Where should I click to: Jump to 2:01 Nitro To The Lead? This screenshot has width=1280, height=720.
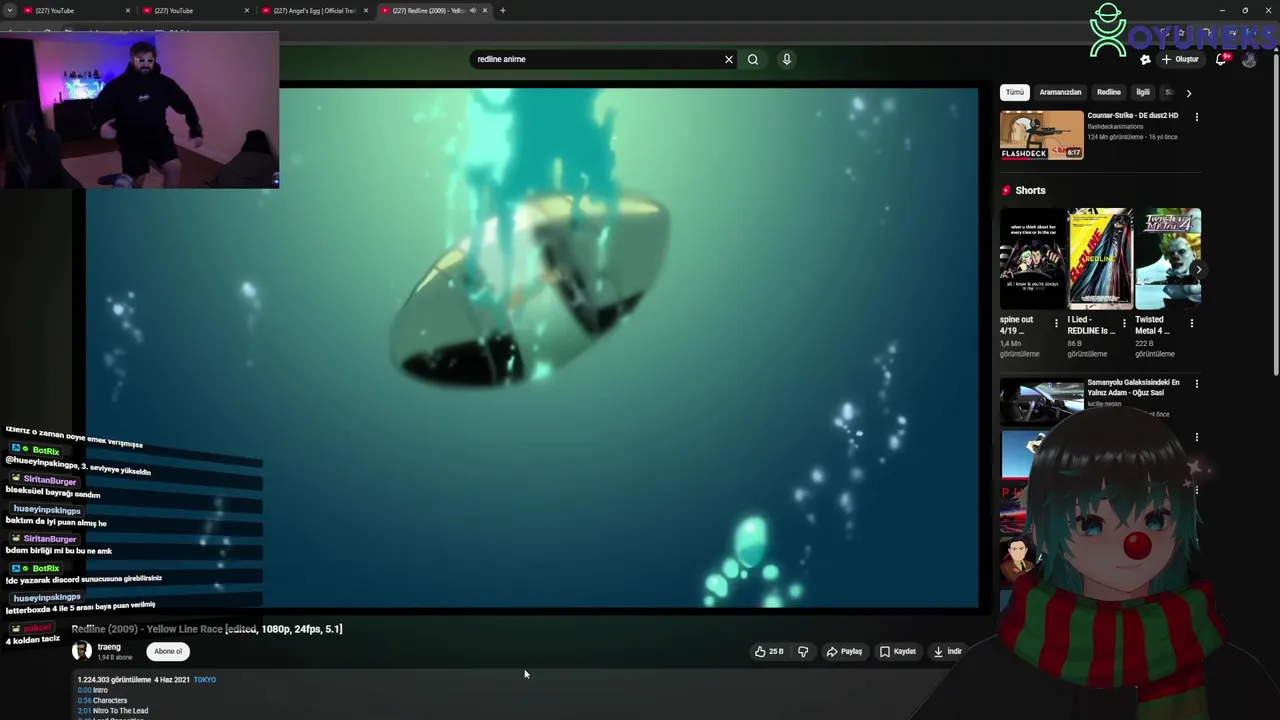click(84, 711)
